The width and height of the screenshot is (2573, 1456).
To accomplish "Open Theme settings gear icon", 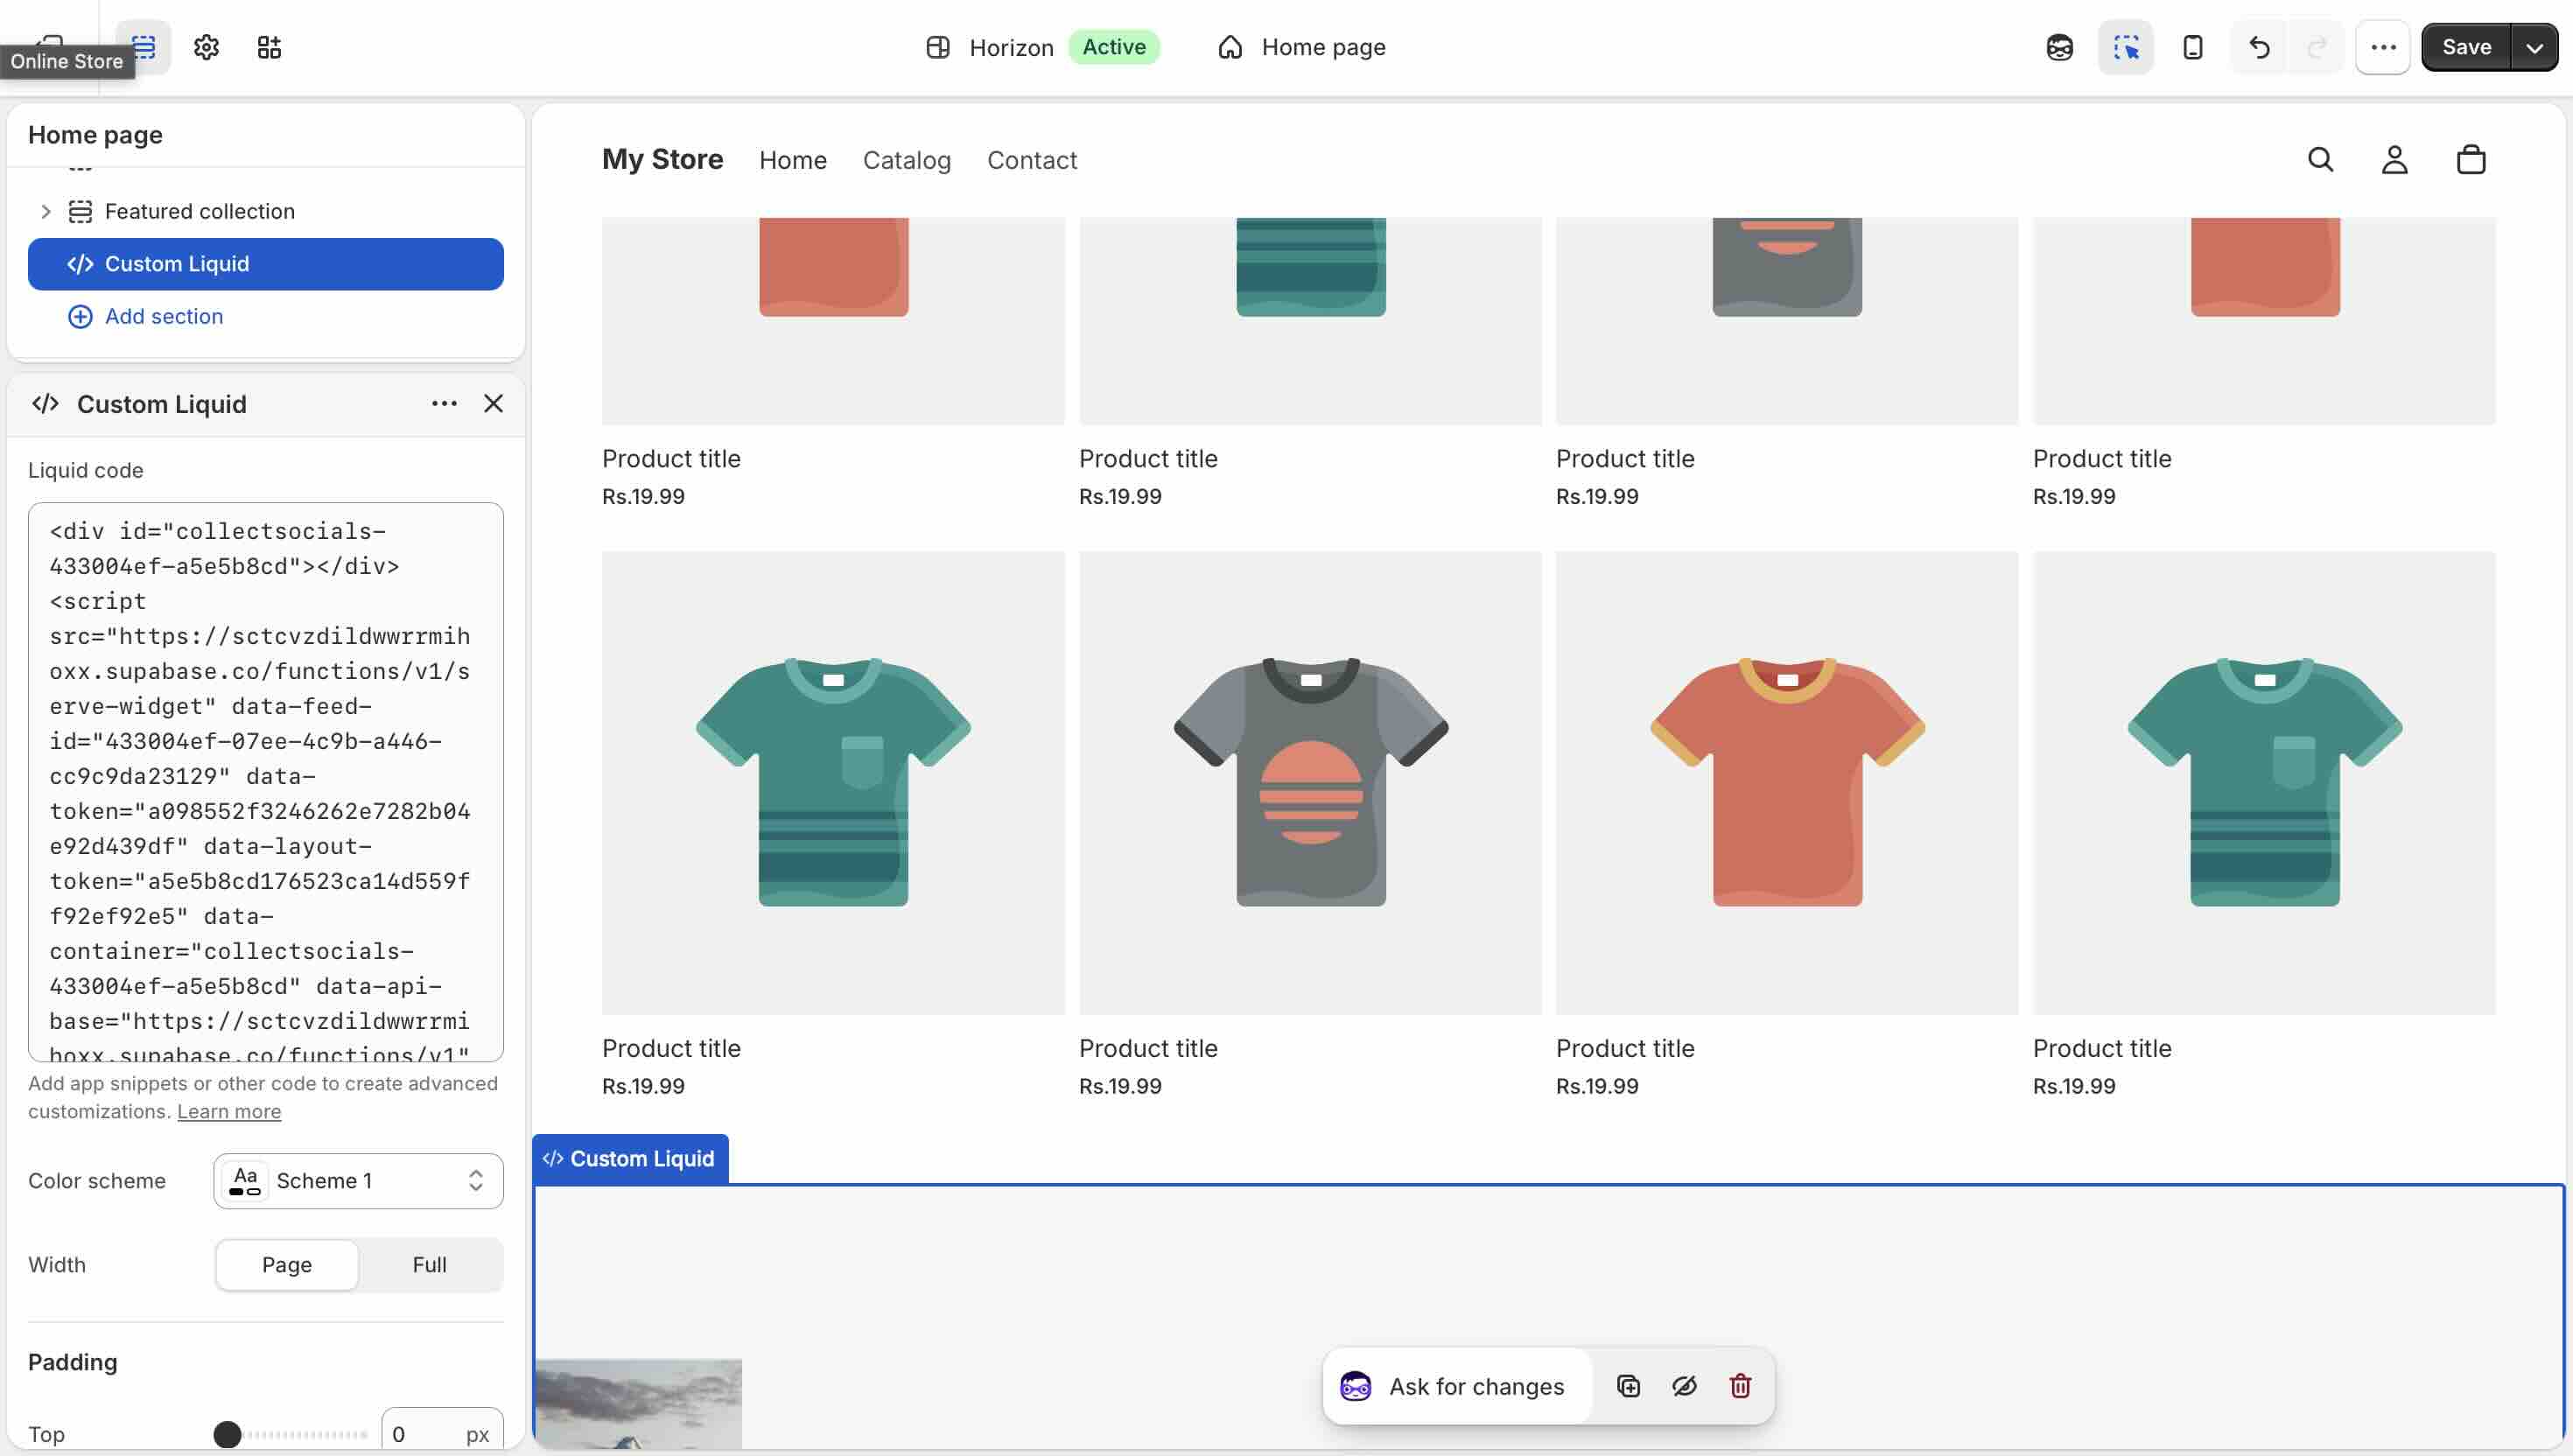I will pyautogui.click(x=206, y=47).
